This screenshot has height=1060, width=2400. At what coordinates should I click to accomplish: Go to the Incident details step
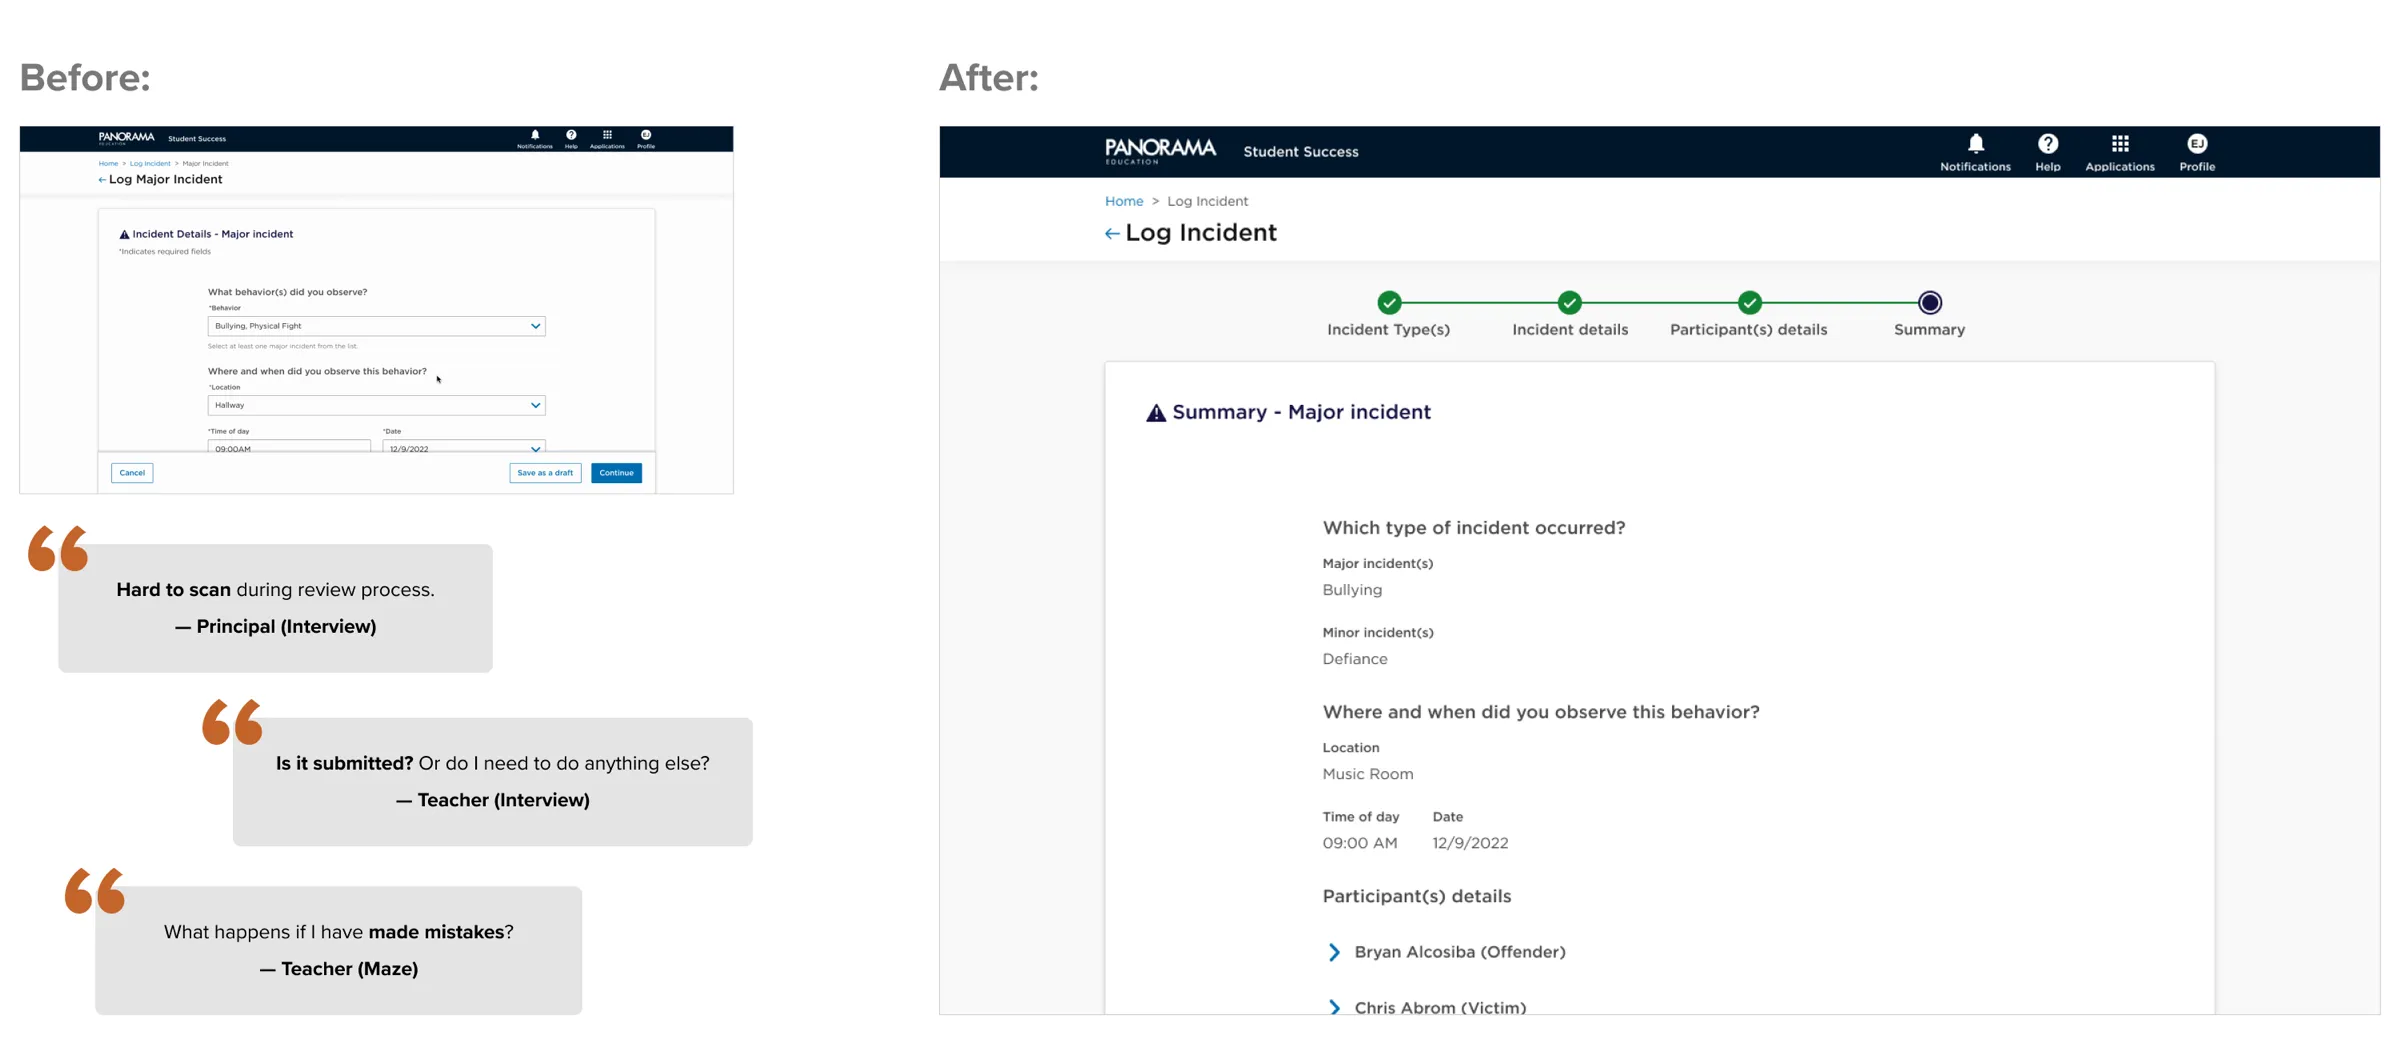(x=1569, y=303)
